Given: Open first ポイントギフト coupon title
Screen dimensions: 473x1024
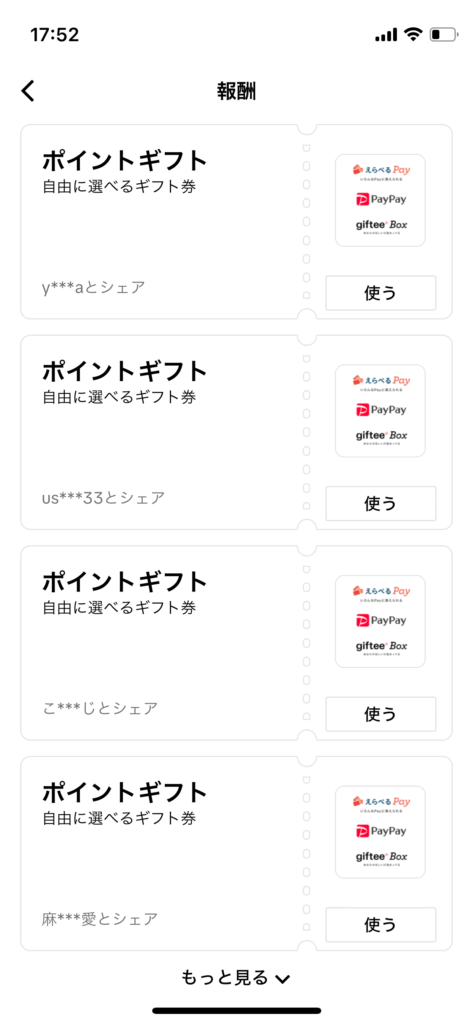Looking at the screenshot, I should click(125, 161).
